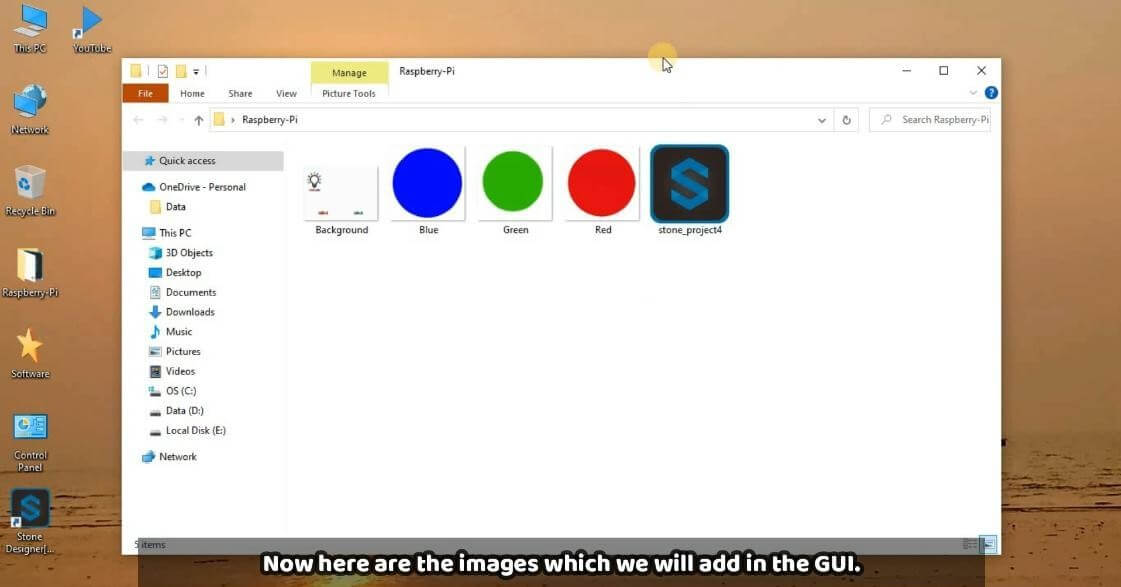This screenshot has width=1121, height=587.
Task: Refresh the Raspberry-Pi folder view
Action: [846, 120]
